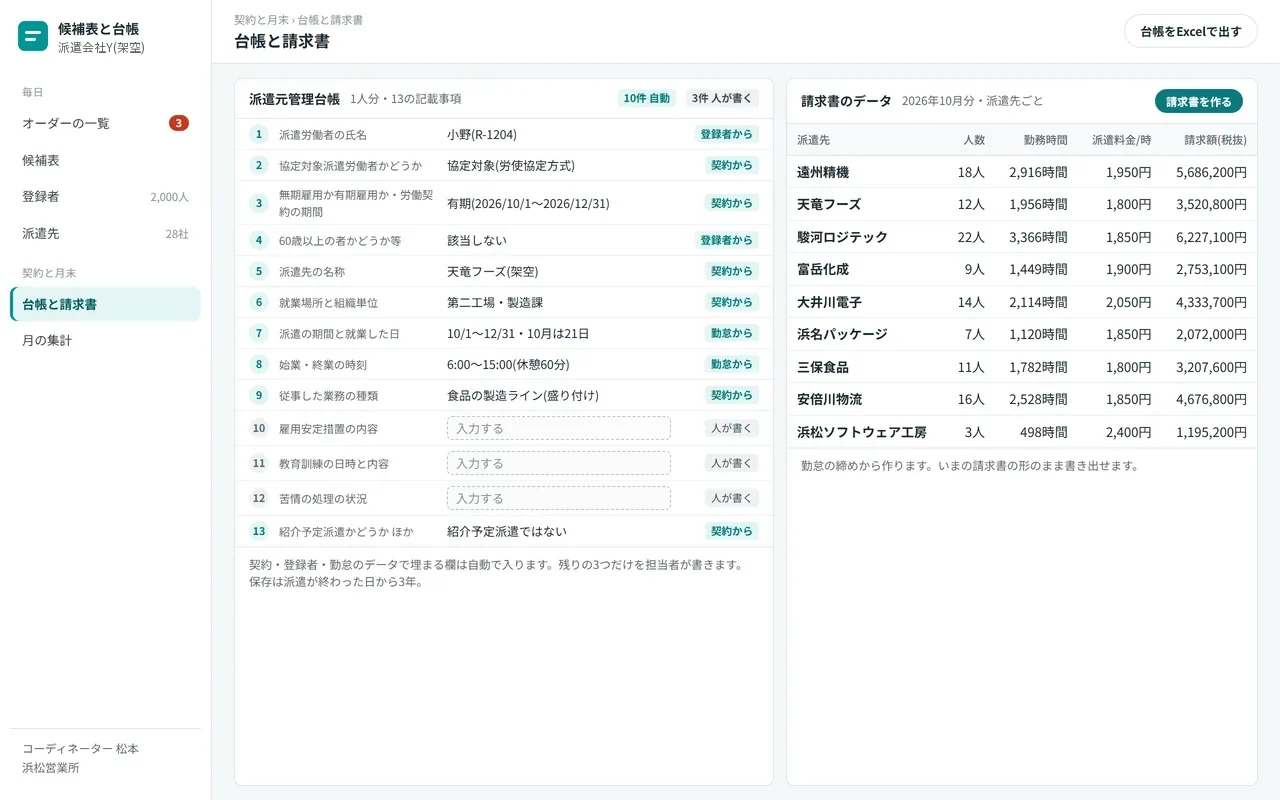Screen dimensions: 1280x800
Task: Open the 登録者 list
Action: 105,197
